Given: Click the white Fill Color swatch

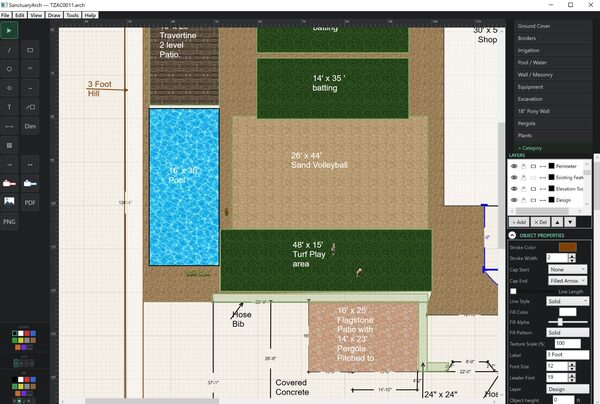Looking at the screenshot, I should [567, 312].
